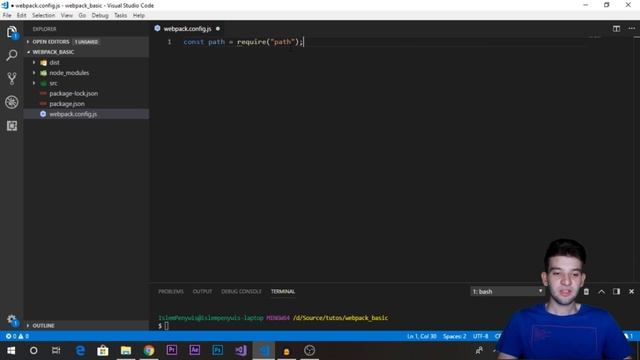This screenshot has width=640, height=360.
Task: Open File Explorer from taskbar
Action: (126, 351)
